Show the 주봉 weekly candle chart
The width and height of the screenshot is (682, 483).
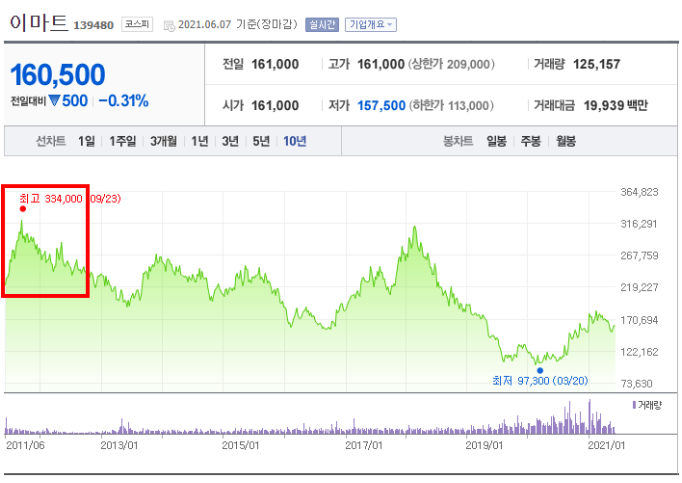point(531,141)
